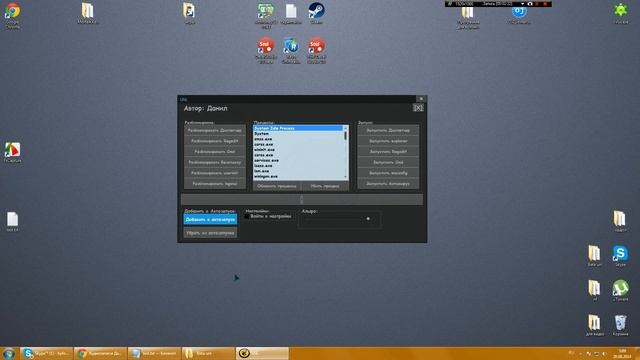
Task: Open the Recycle Bin icon
Action: [620, 325]
